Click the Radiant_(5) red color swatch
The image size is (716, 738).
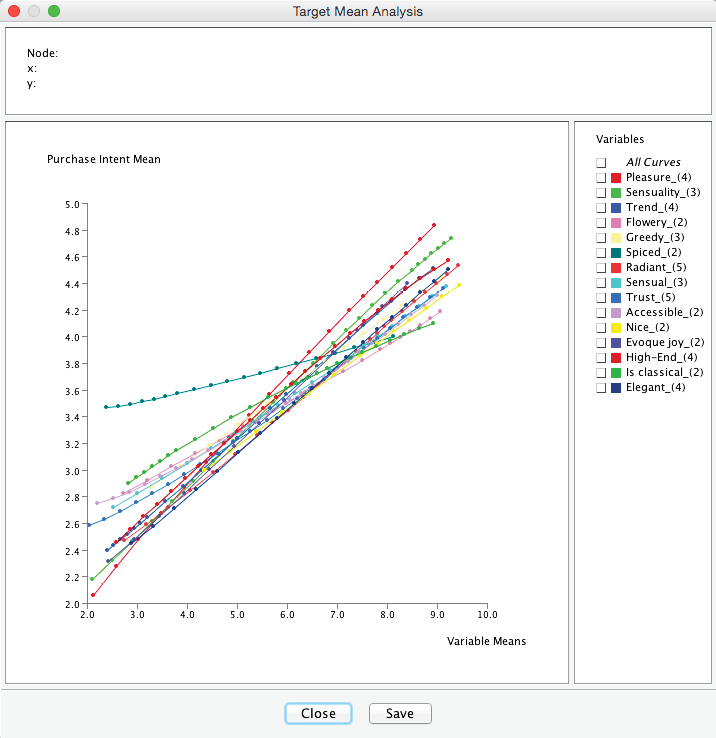(617, 267)
